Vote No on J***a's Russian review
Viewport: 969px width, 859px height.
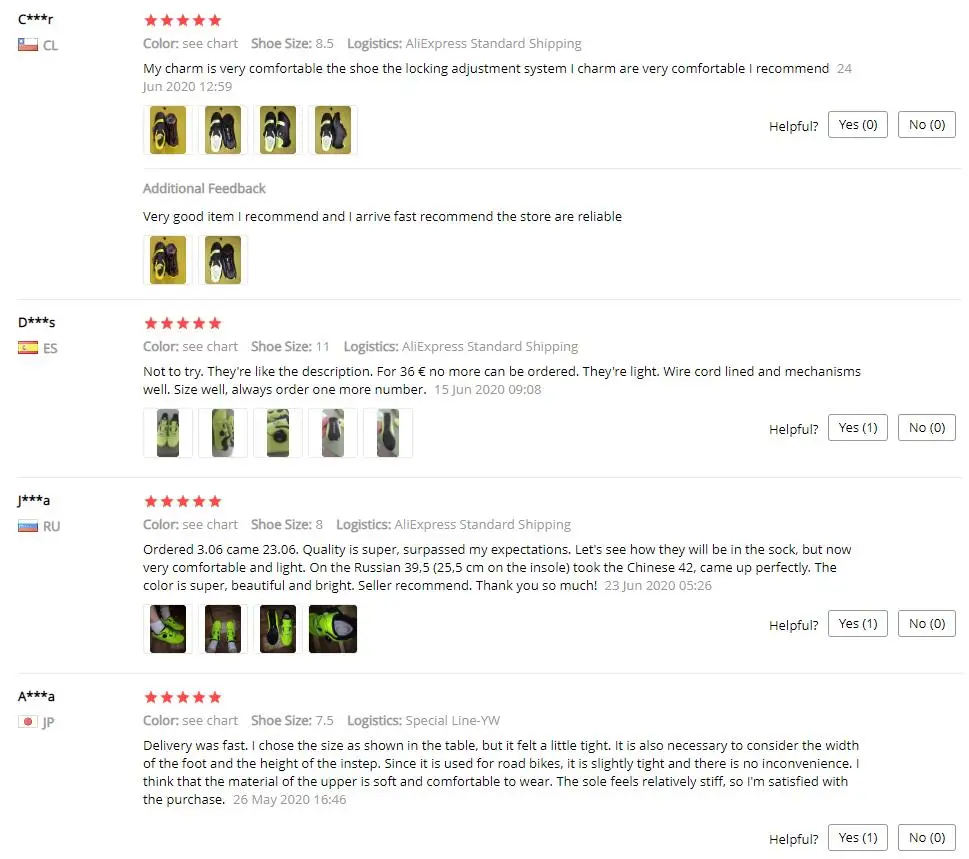coord(926,624)
